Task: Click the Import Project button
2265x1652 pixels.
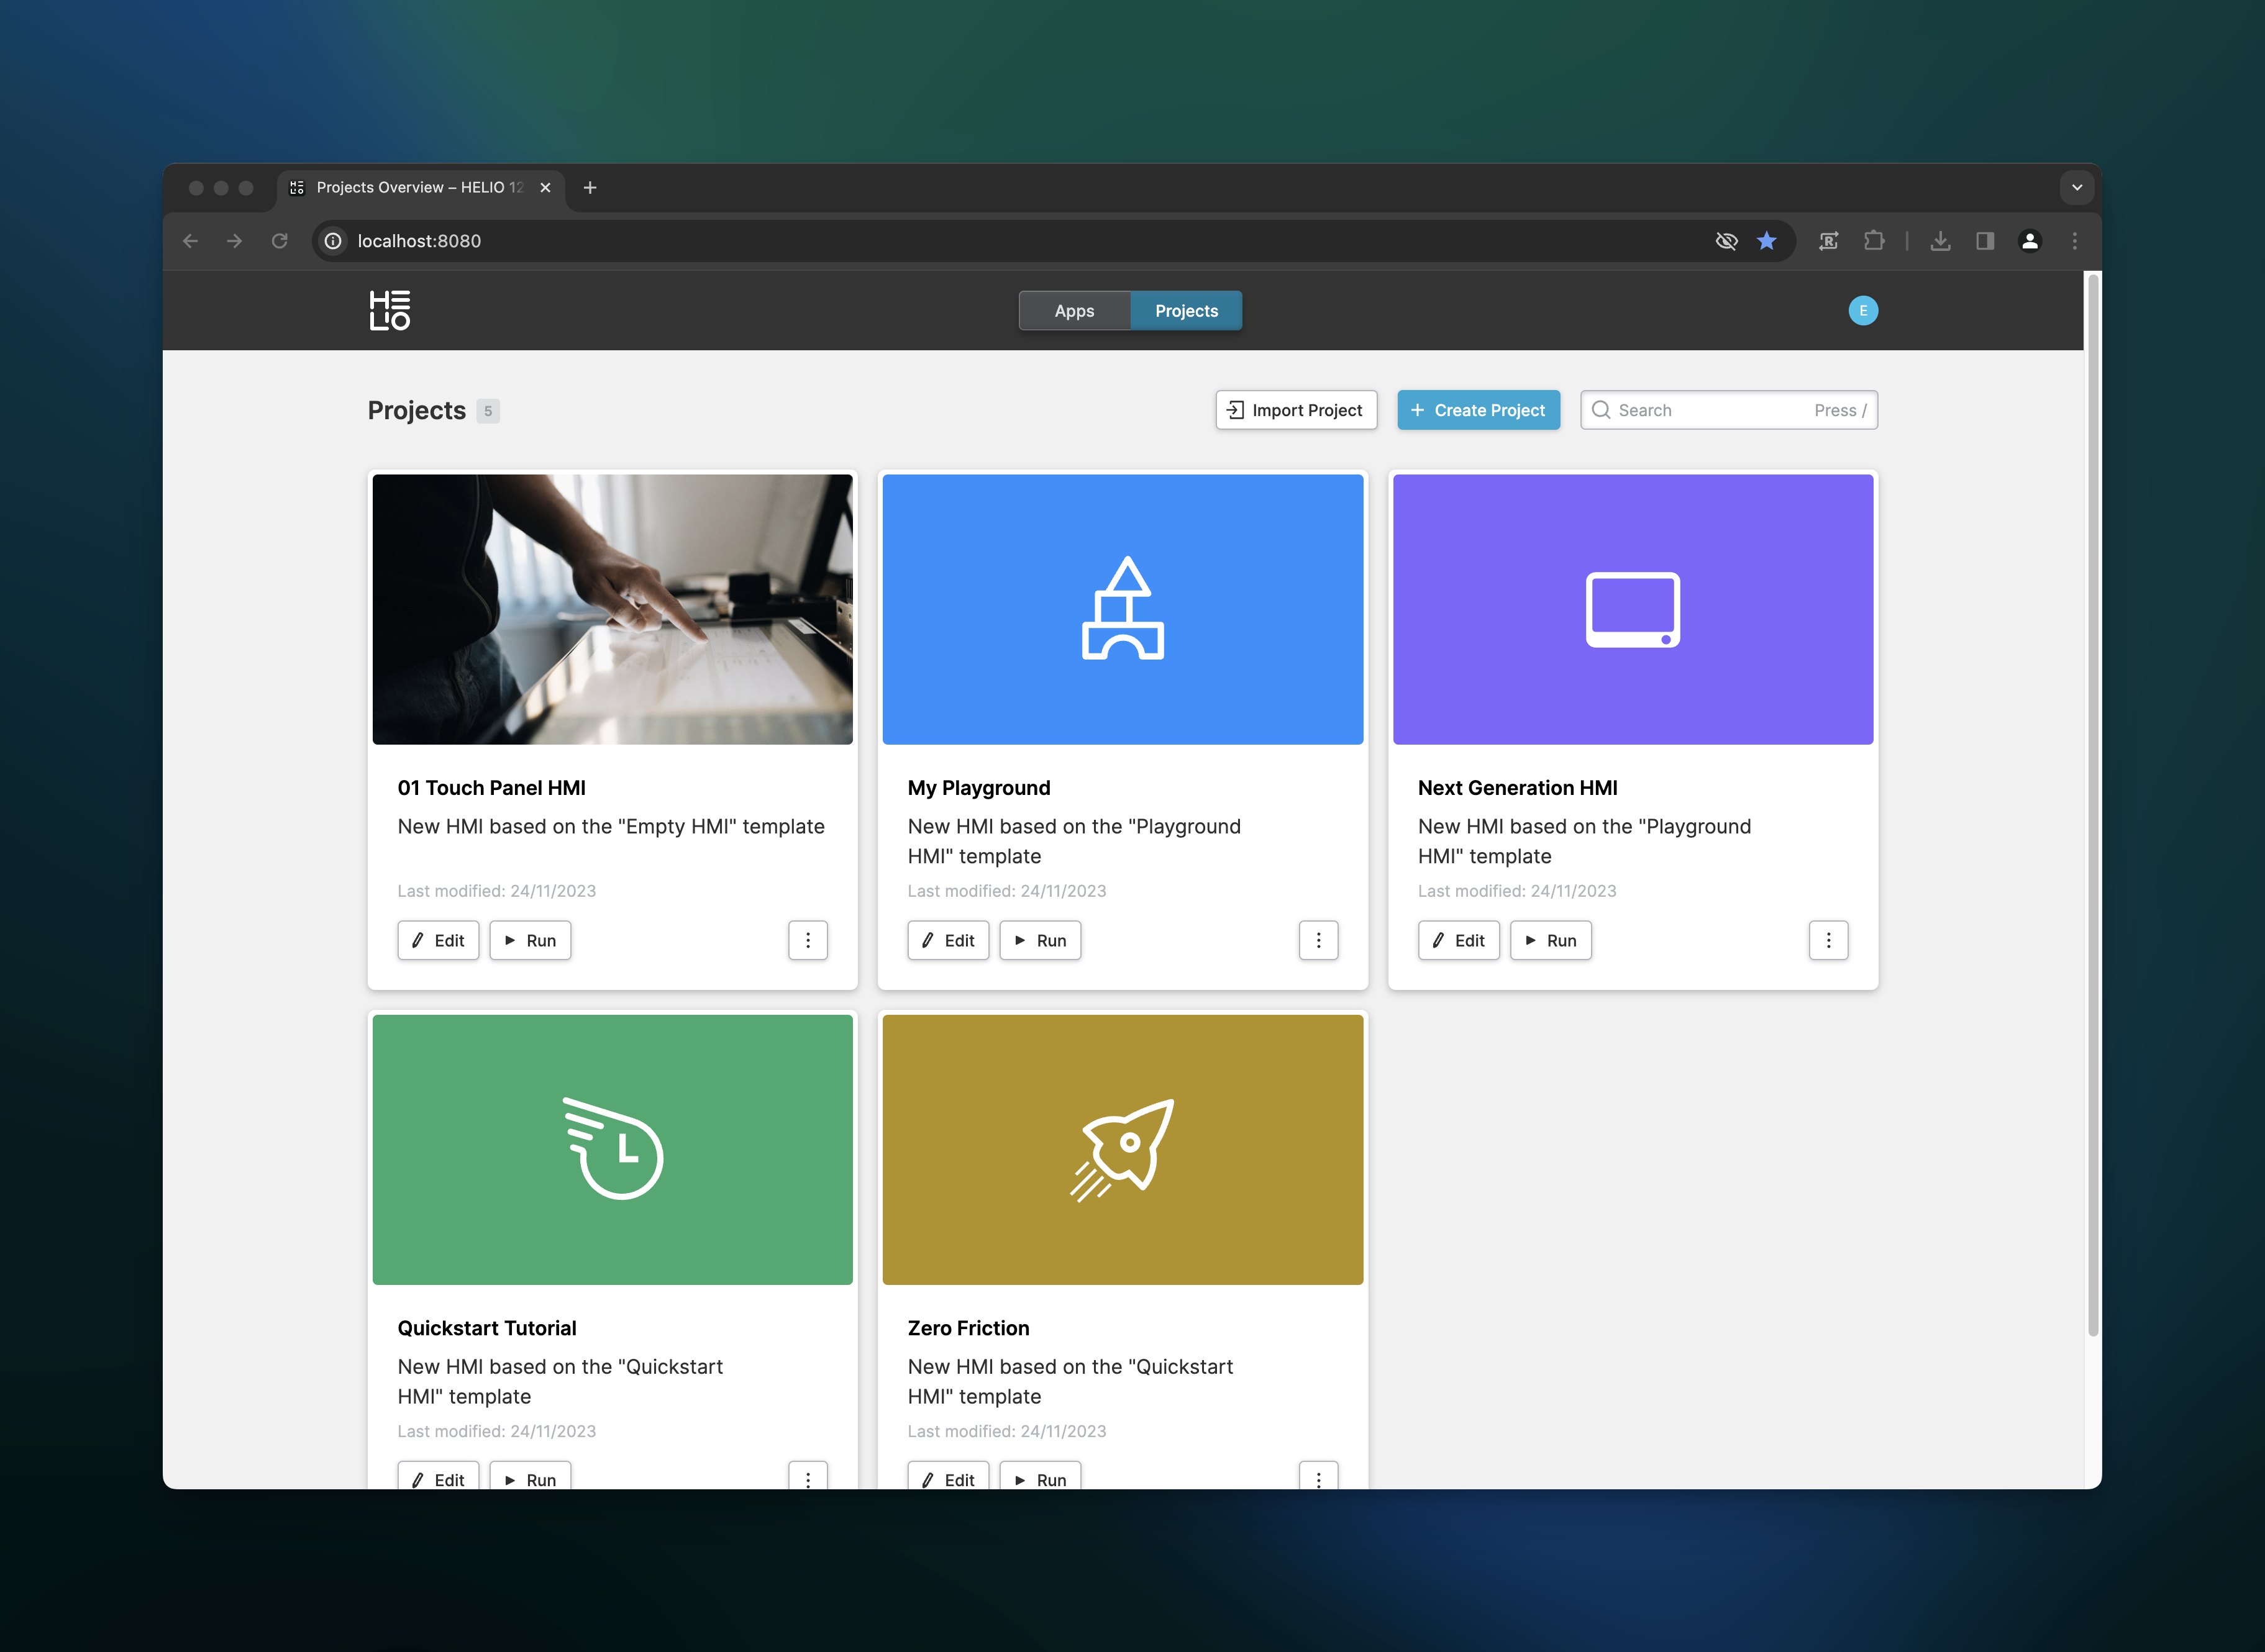Action: point(1296,410)
